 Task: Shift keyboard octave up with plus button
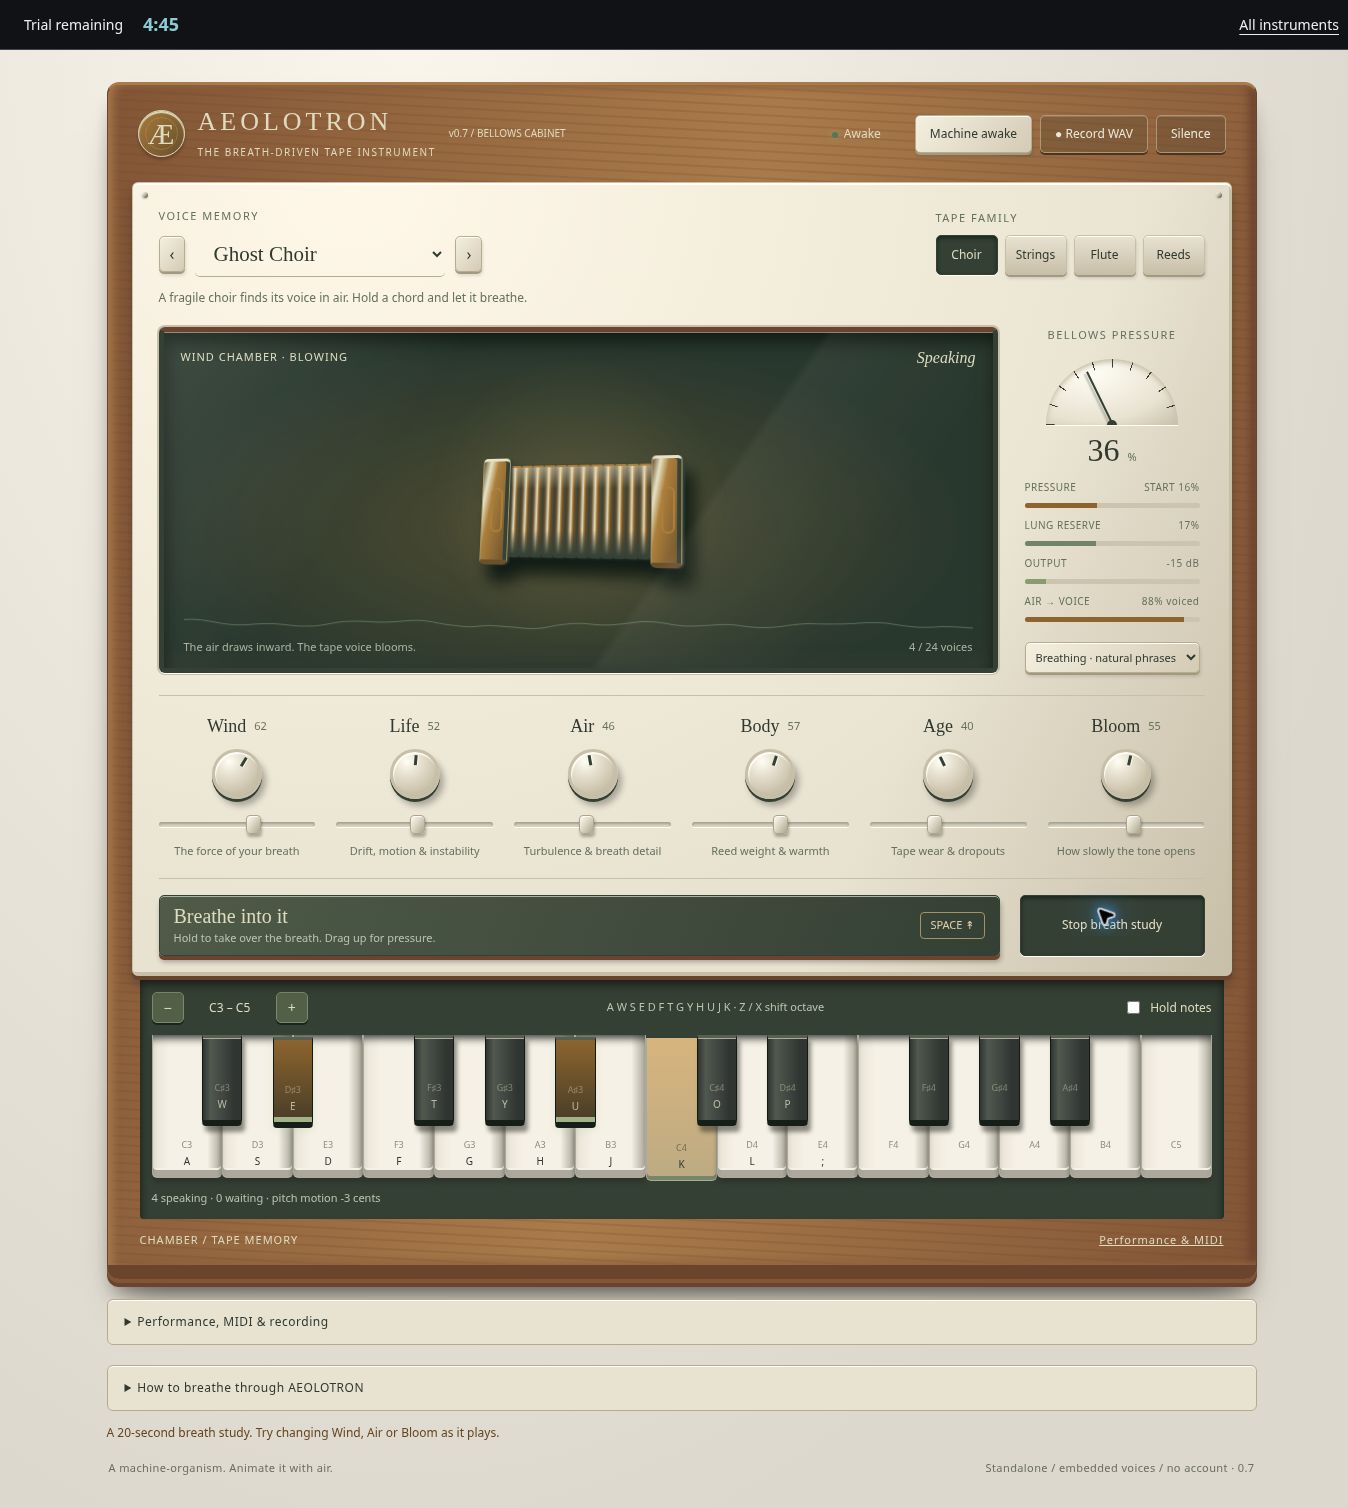(x=292, y=1007)
